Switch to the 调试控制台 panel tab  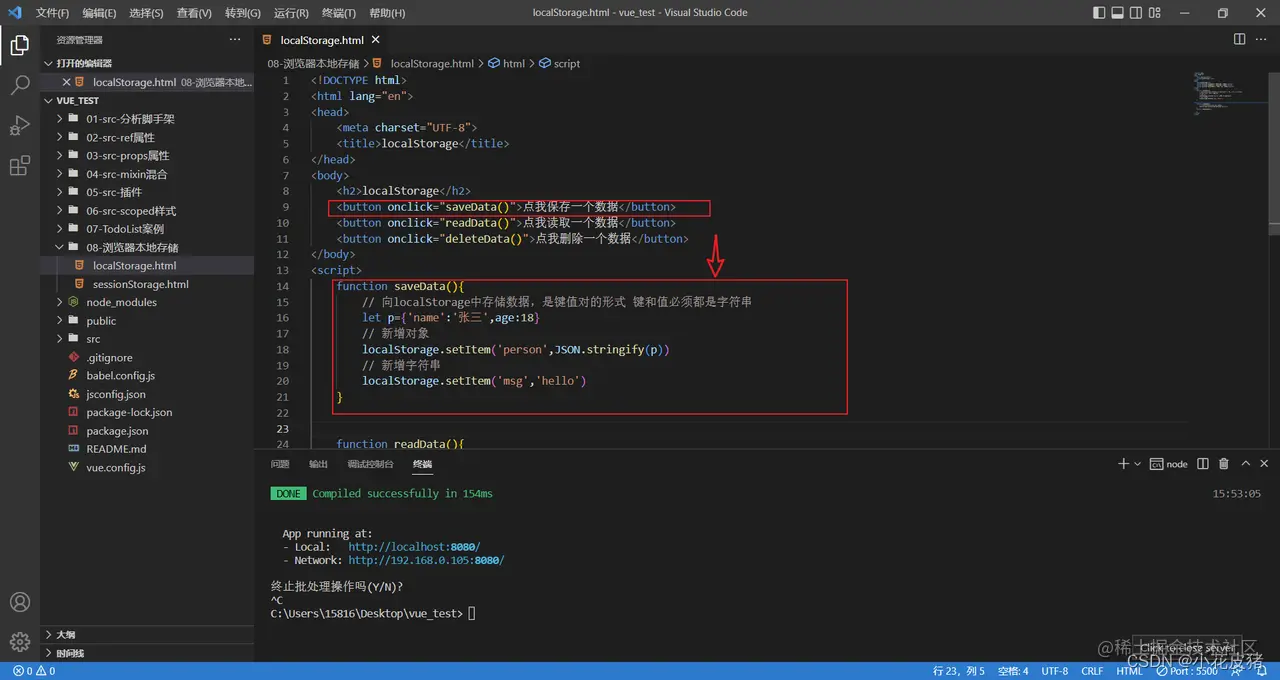coord(370,464)
